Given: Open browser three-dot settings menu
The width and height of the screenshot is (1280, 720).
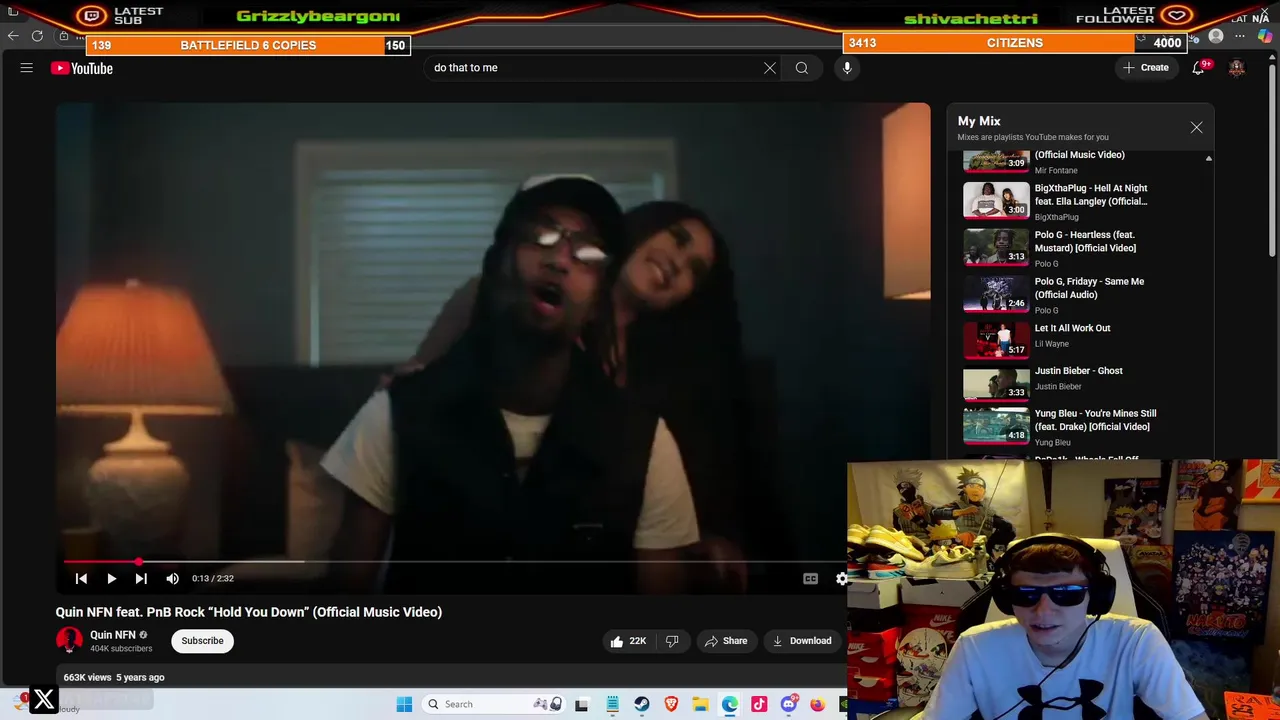Looking at the screenshot, I should (1240, 36).
